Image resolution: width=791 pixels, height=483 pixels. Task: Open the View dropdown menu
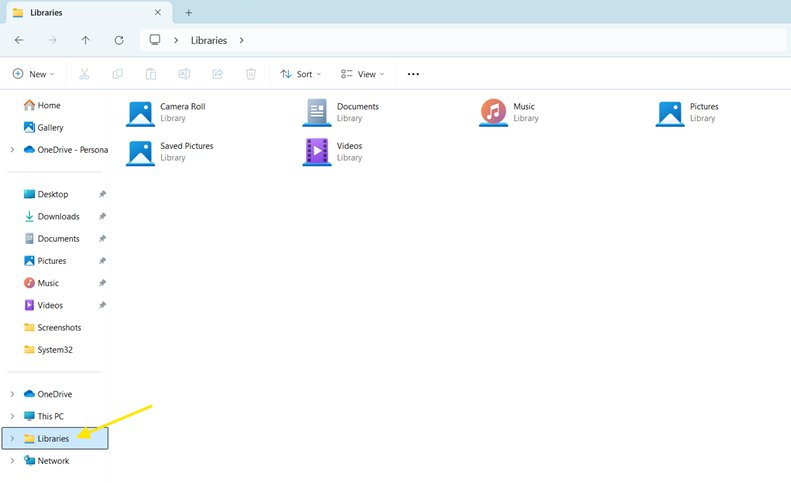pos(362,74)
